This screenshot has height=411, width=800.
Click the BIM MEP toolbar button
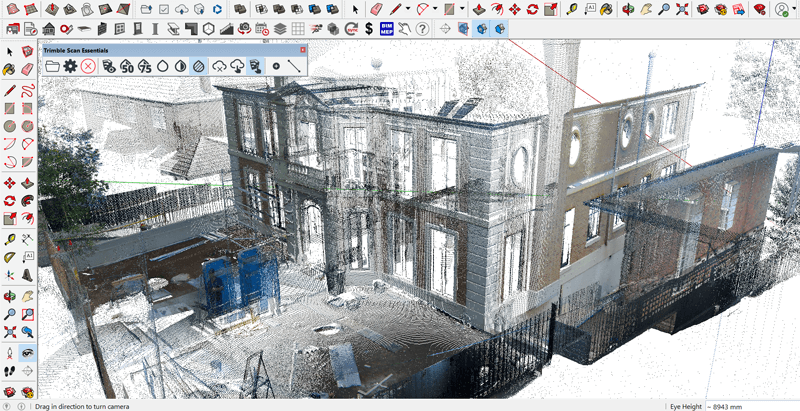[386, 28]
